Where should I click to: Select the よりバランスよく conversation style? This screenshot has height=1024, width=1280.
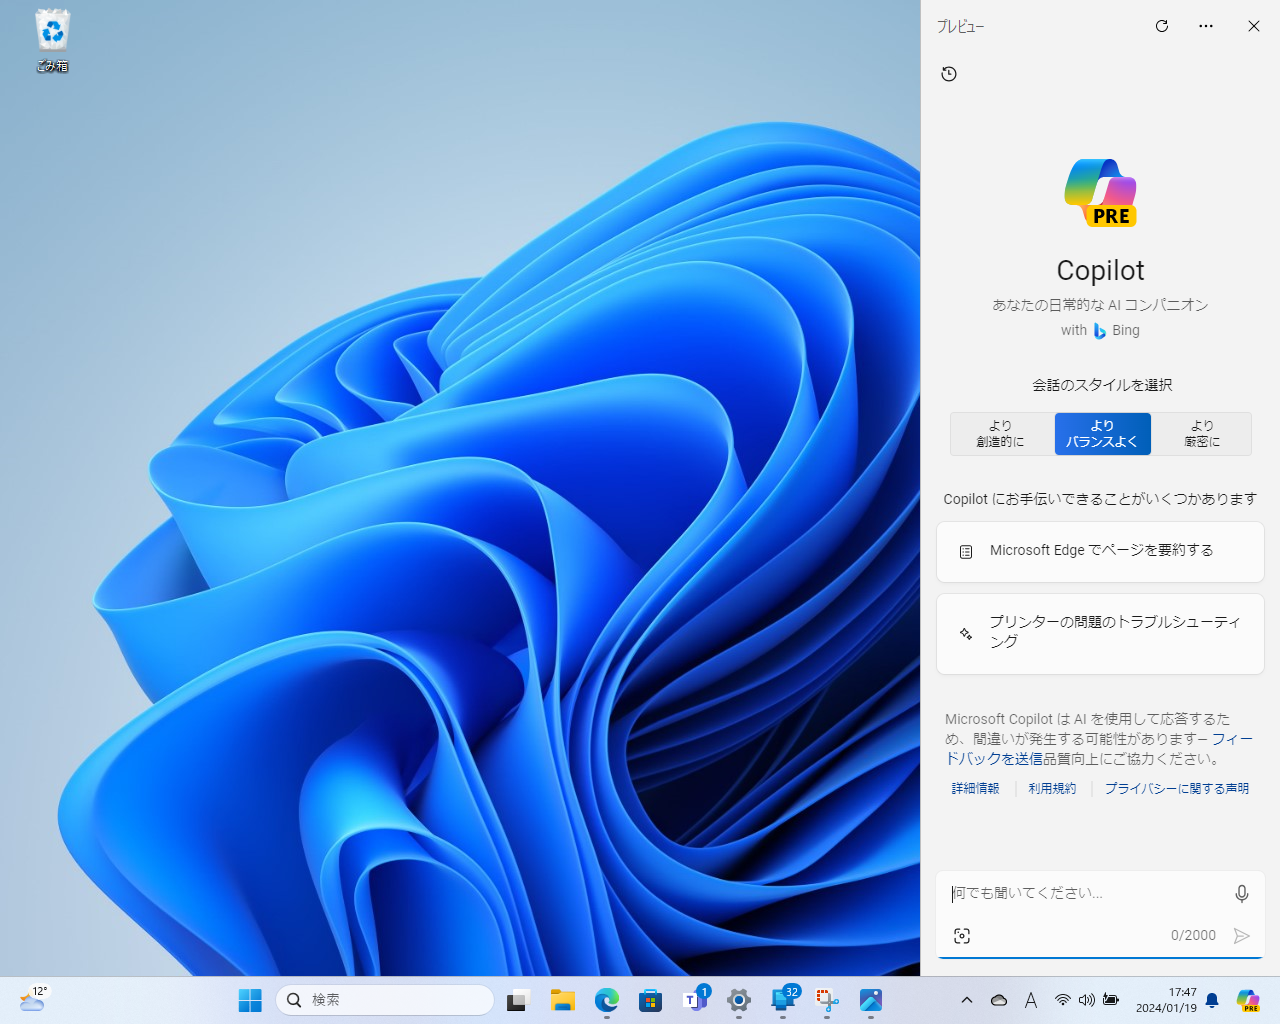tap(1102, 433)
